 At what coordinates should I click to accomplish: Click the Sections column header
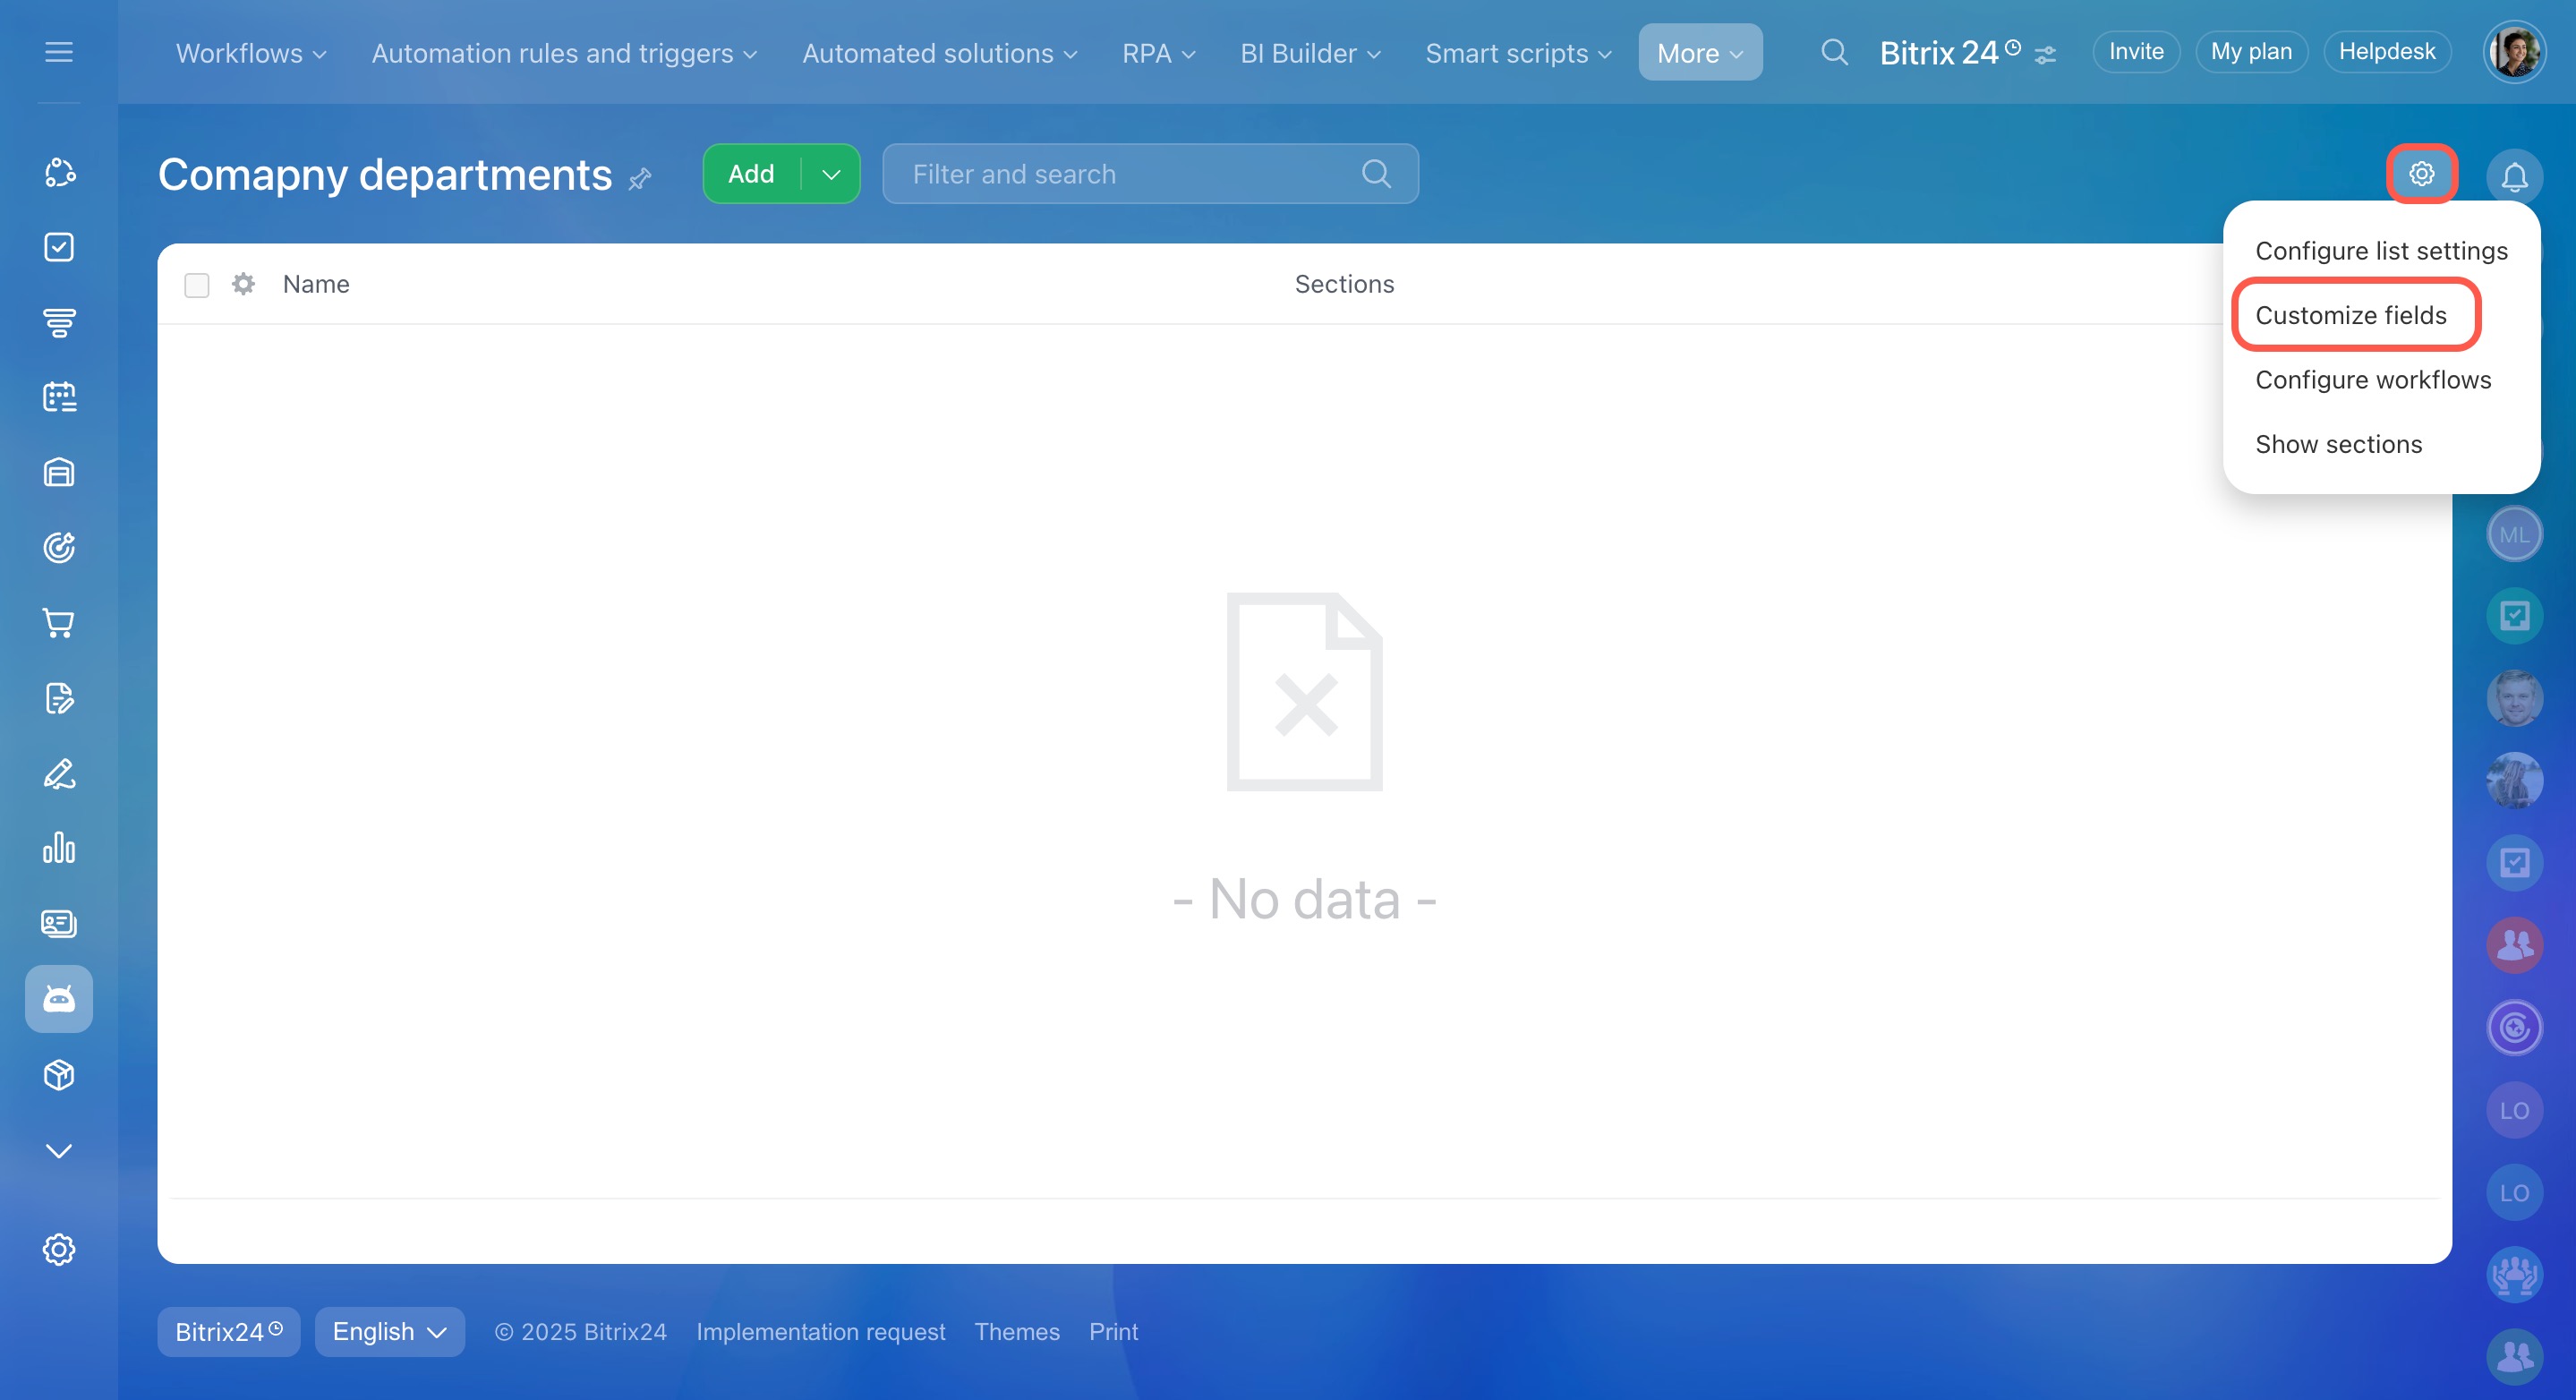coord(1344,284)
